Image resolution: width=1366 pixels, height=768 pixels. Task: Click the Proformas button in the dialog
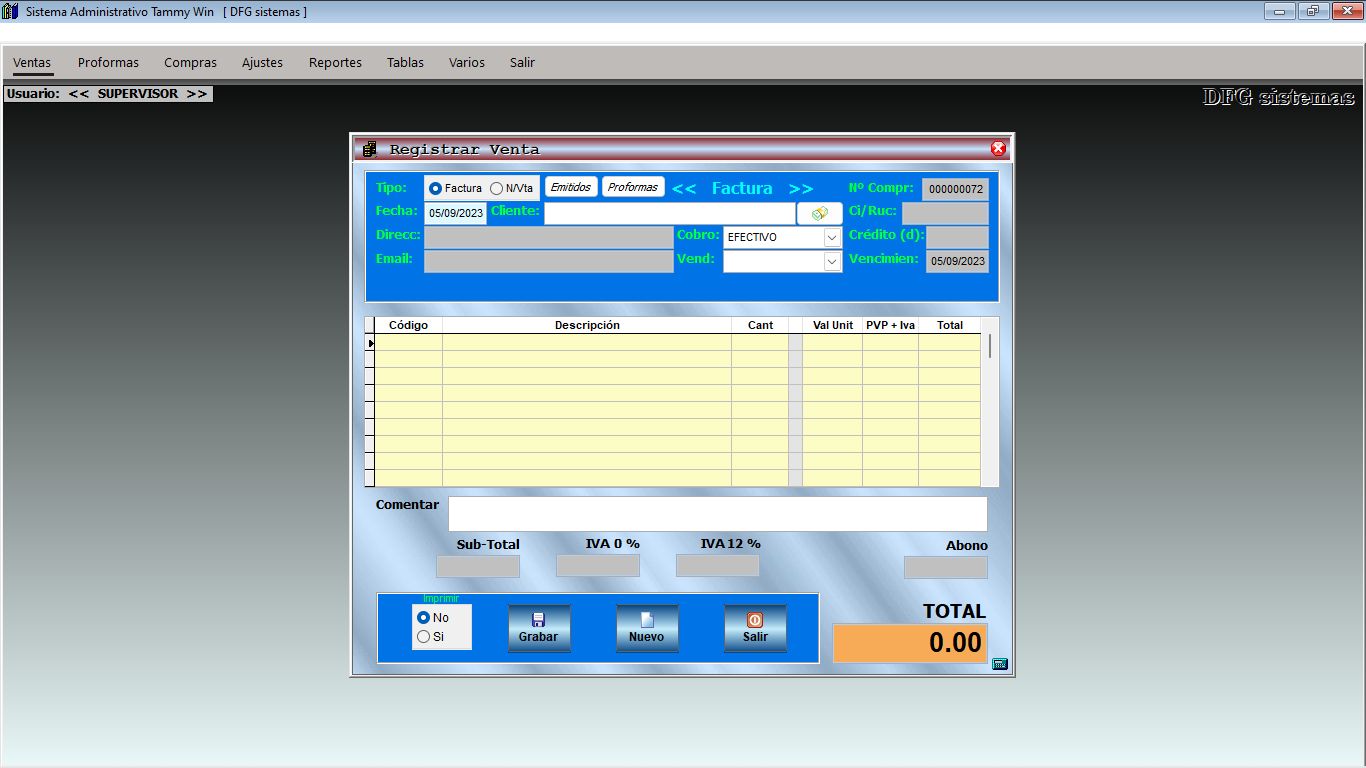pyautogui.click(x=633, y=187)
